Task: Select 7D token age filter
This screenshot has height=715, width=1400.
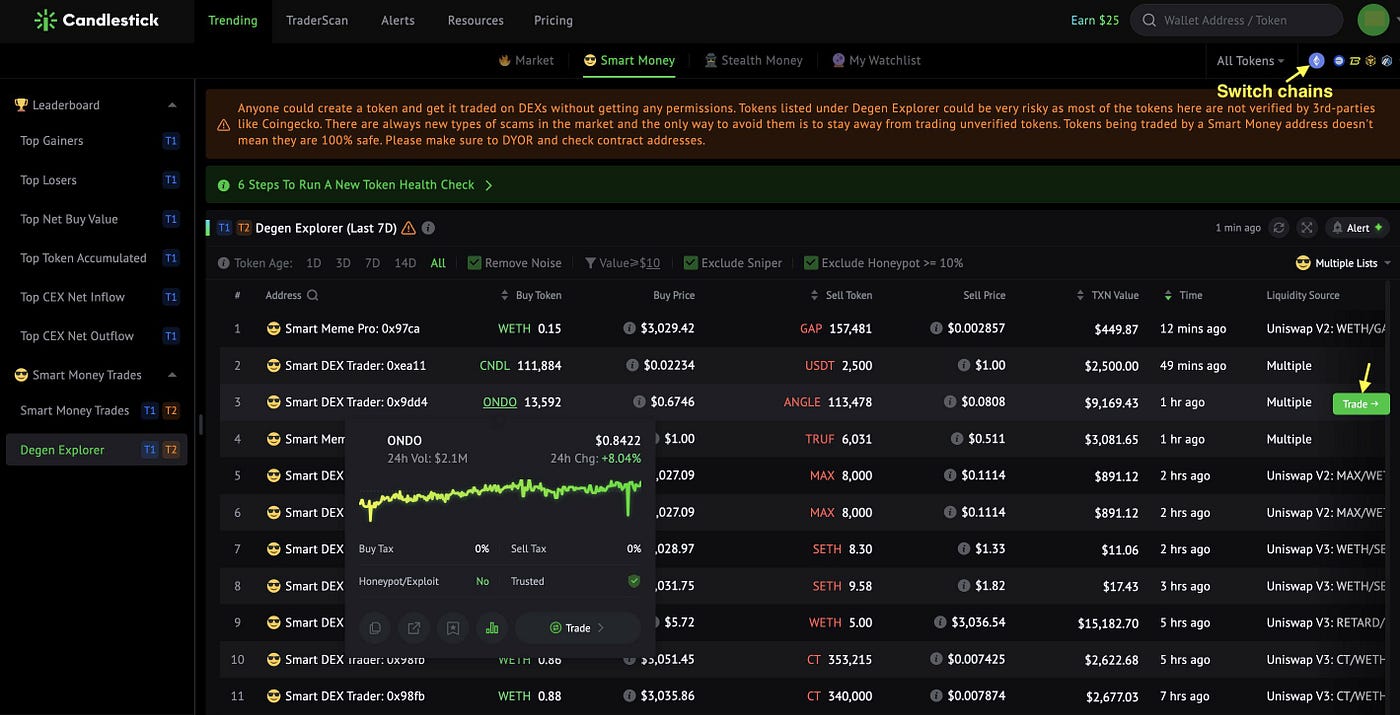Action: 373,263
